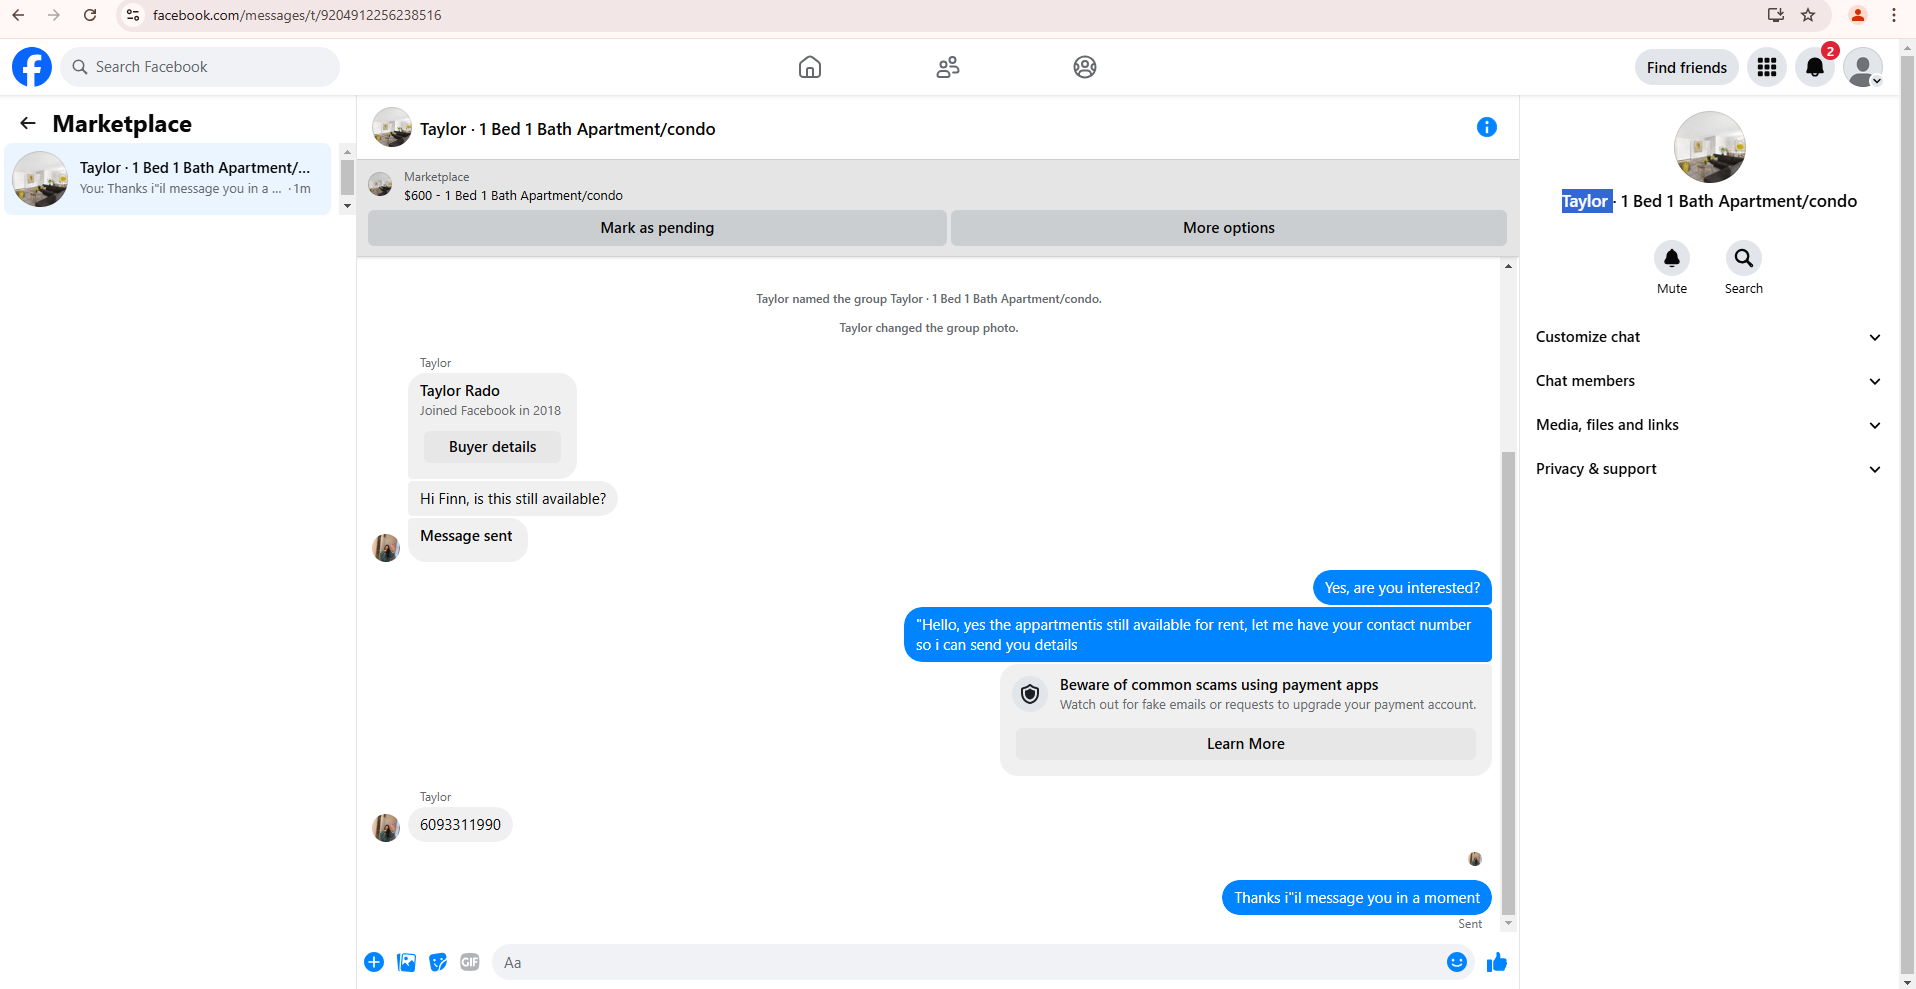Choose a GIF in the composer
Viewport: 1916px width, 989px height.
coord(470,962)
